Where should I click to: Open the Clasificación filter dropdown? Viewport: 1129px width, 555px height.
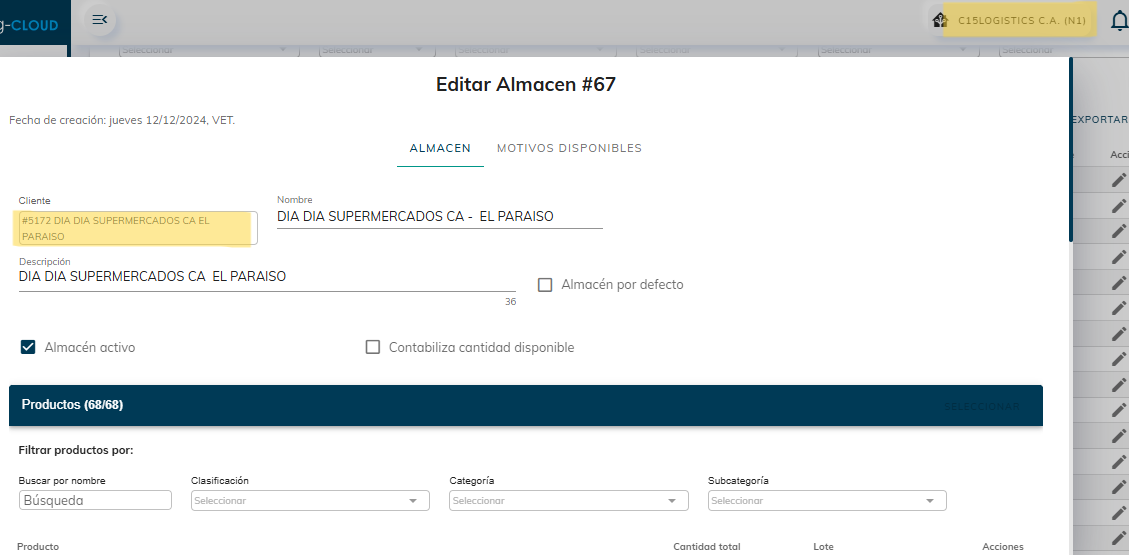click(x=310, y=500)
